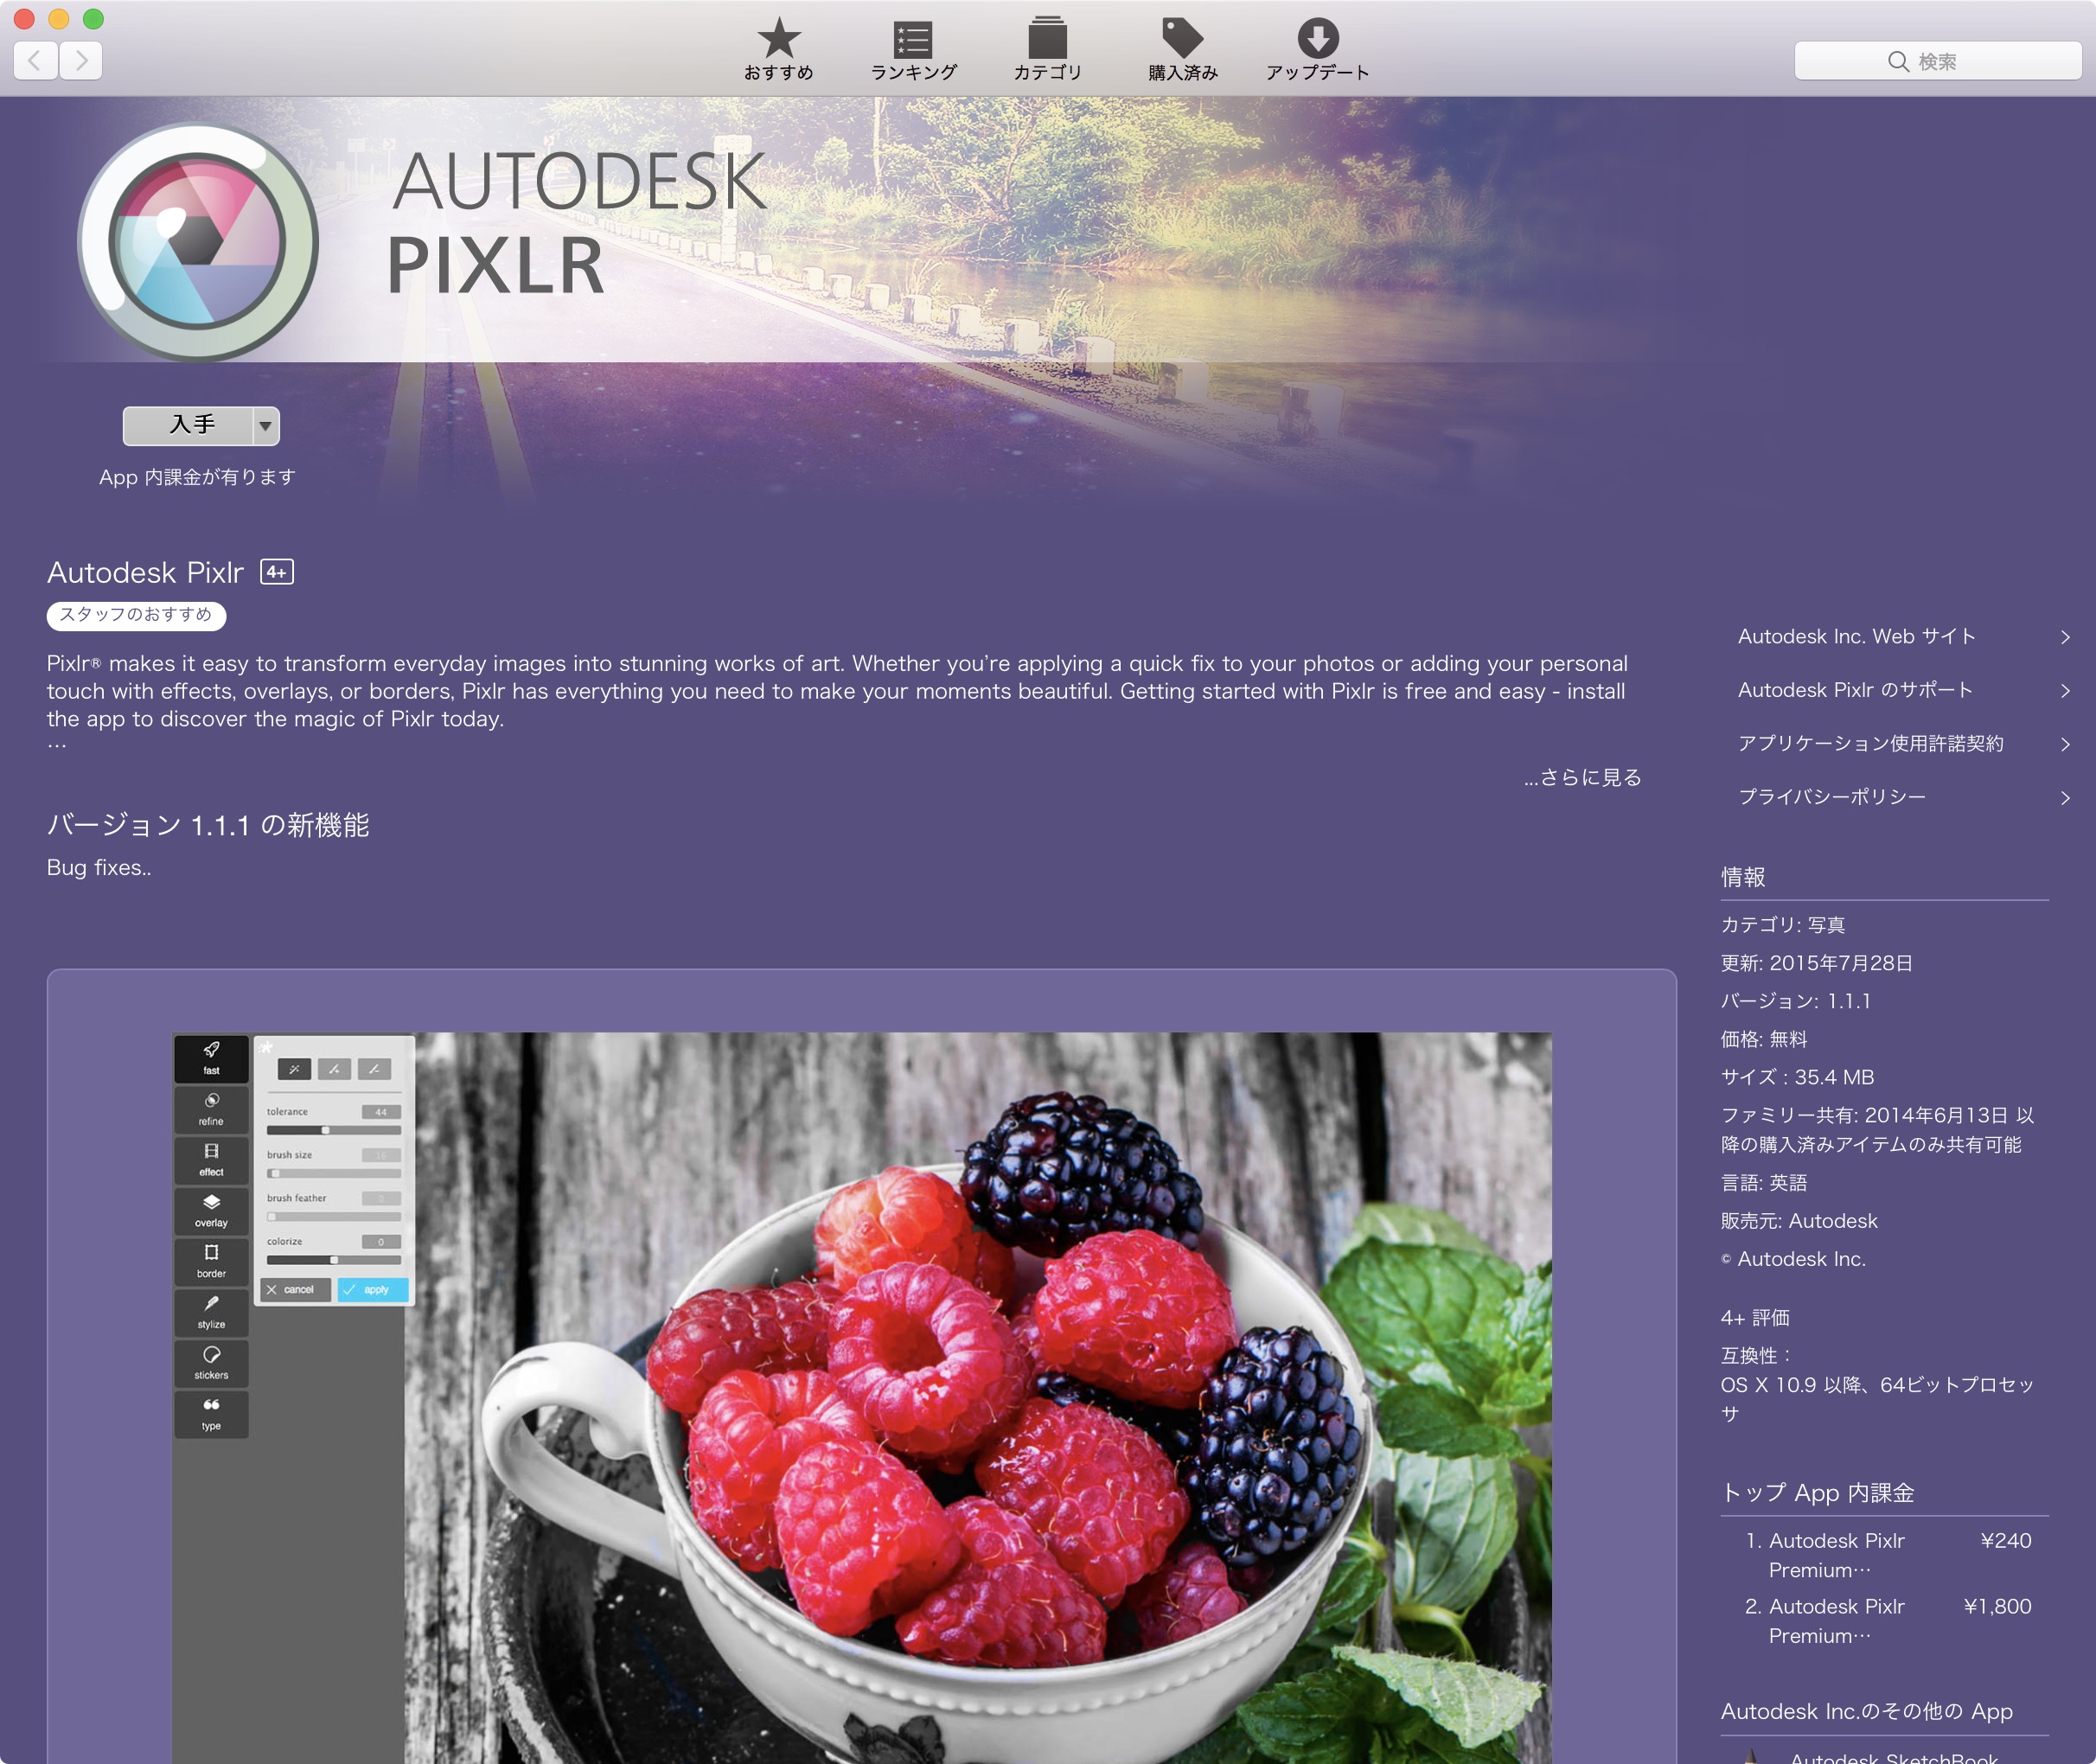Image resolution: width=2096 pixels, height=1764 pixels.
Task: Click the chevron beside プライバシーポリシー
Action: [2065, 798]
